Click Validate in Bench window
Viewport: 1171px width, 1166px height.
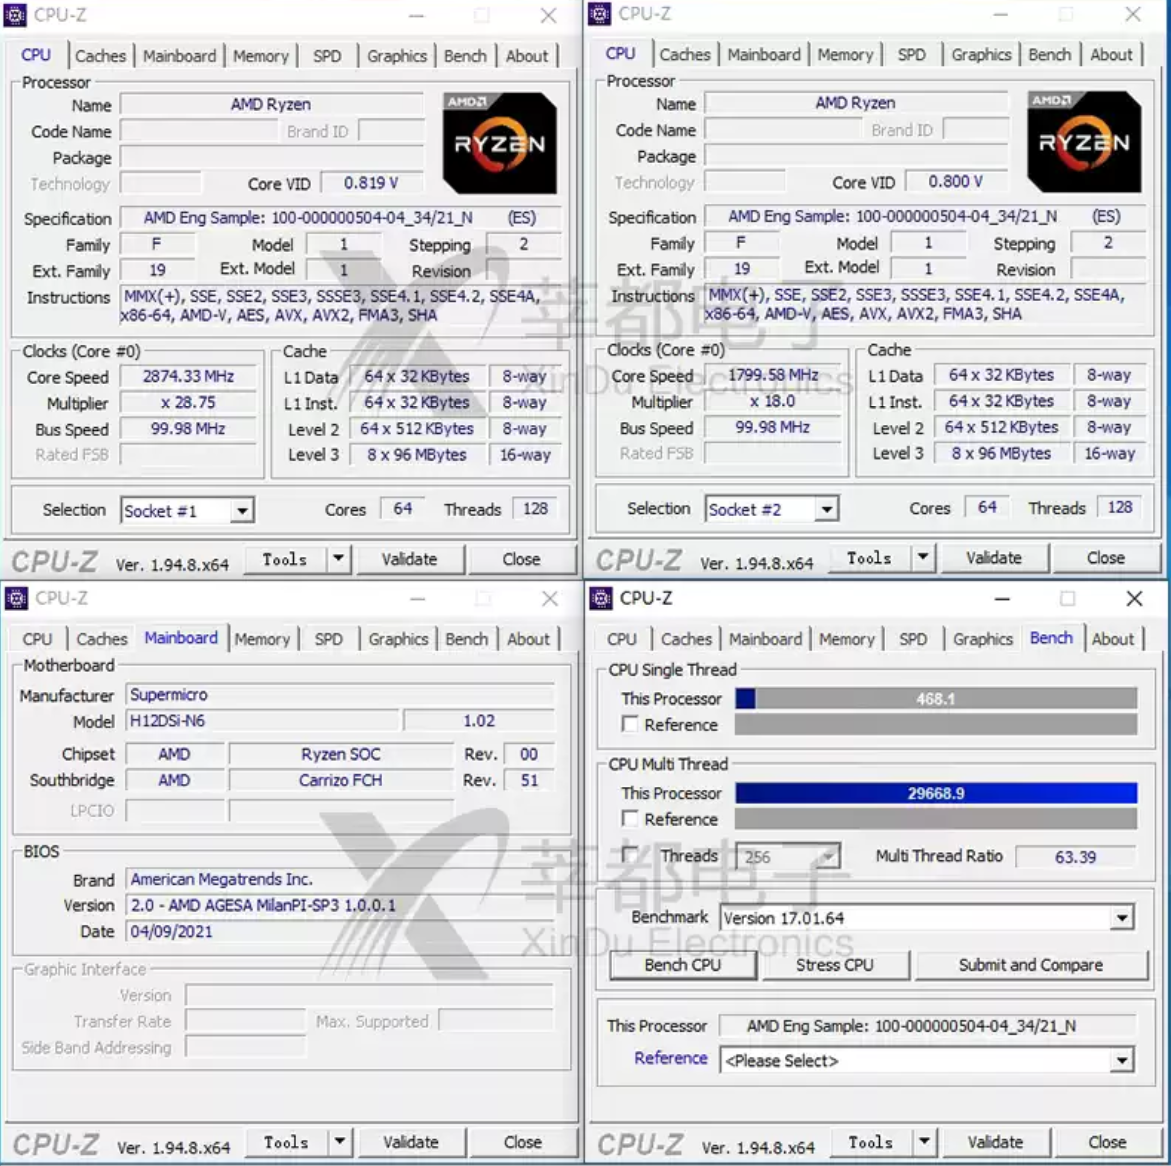995,1142
